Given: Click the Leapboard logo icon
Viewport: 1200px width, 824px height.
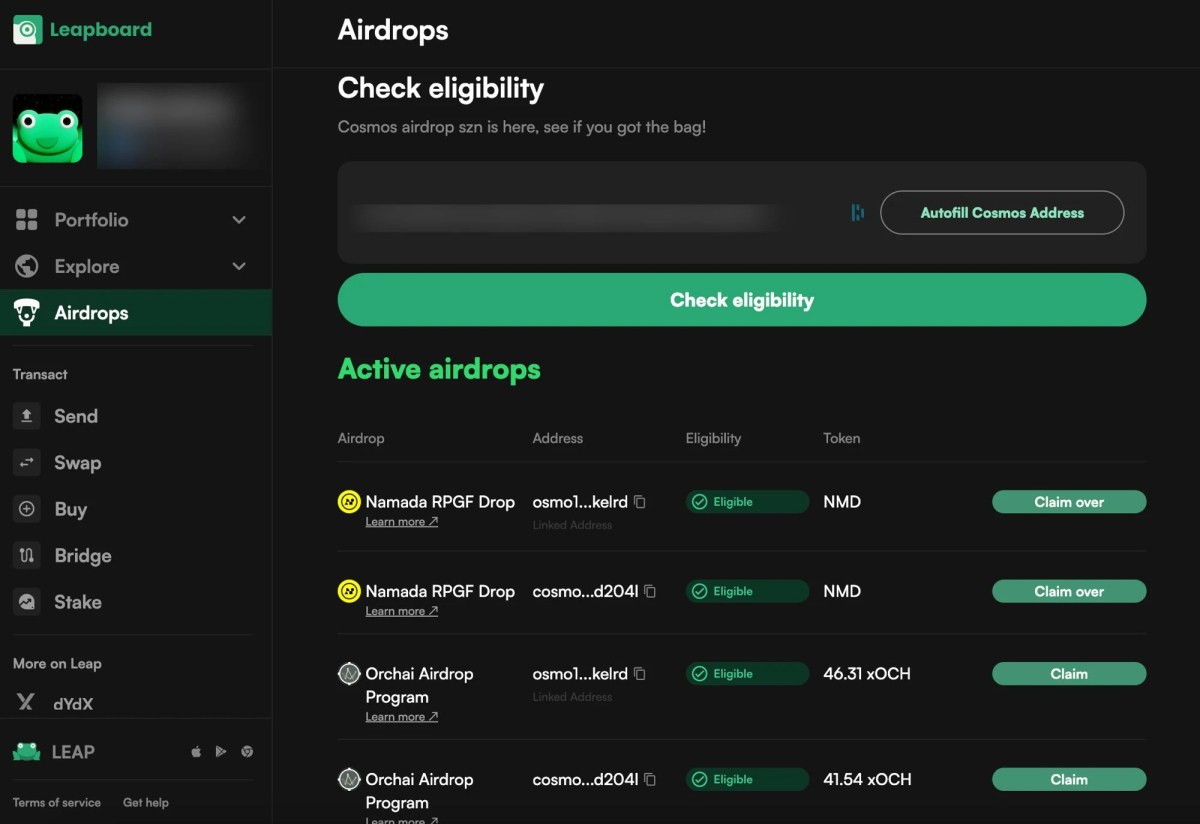Looking at the screenshot, I should (27, 30).
